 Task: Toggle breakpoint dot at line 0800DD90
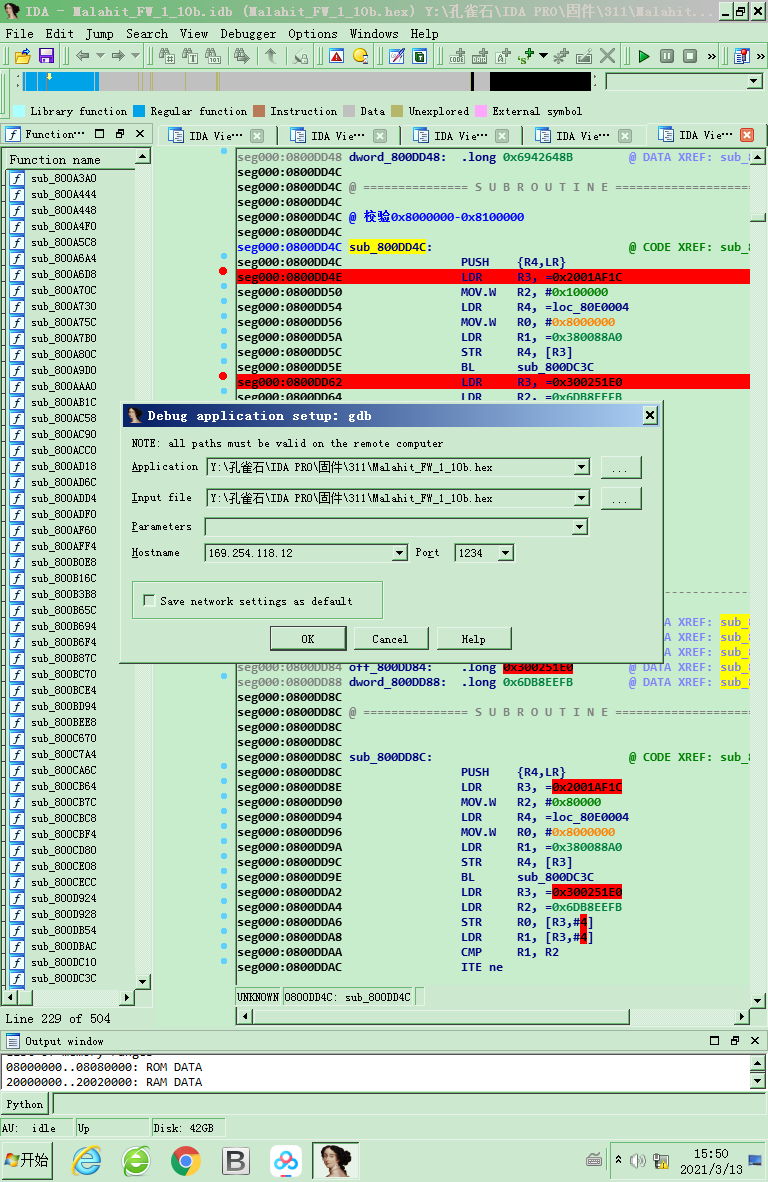224,796
